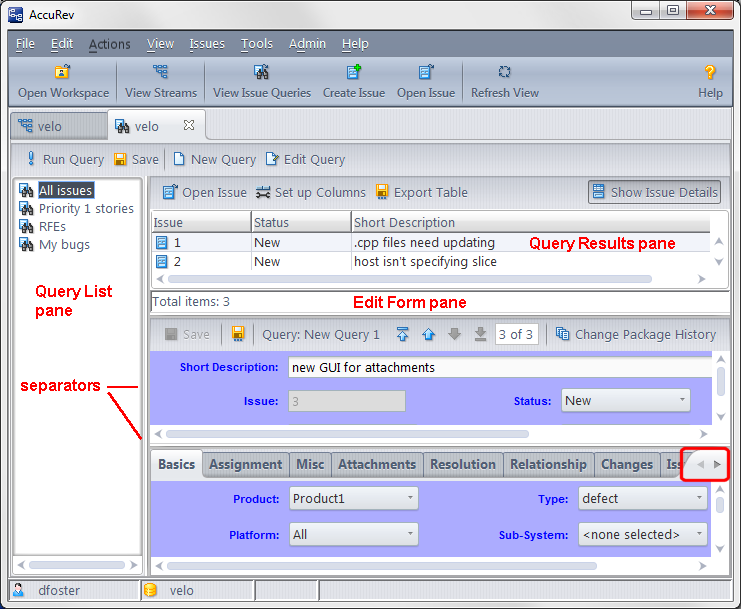This screenshot has height=609, width=741.
Task: Select Priority 1 stories query
Action: pyautogui.click(x=86, y=208)
